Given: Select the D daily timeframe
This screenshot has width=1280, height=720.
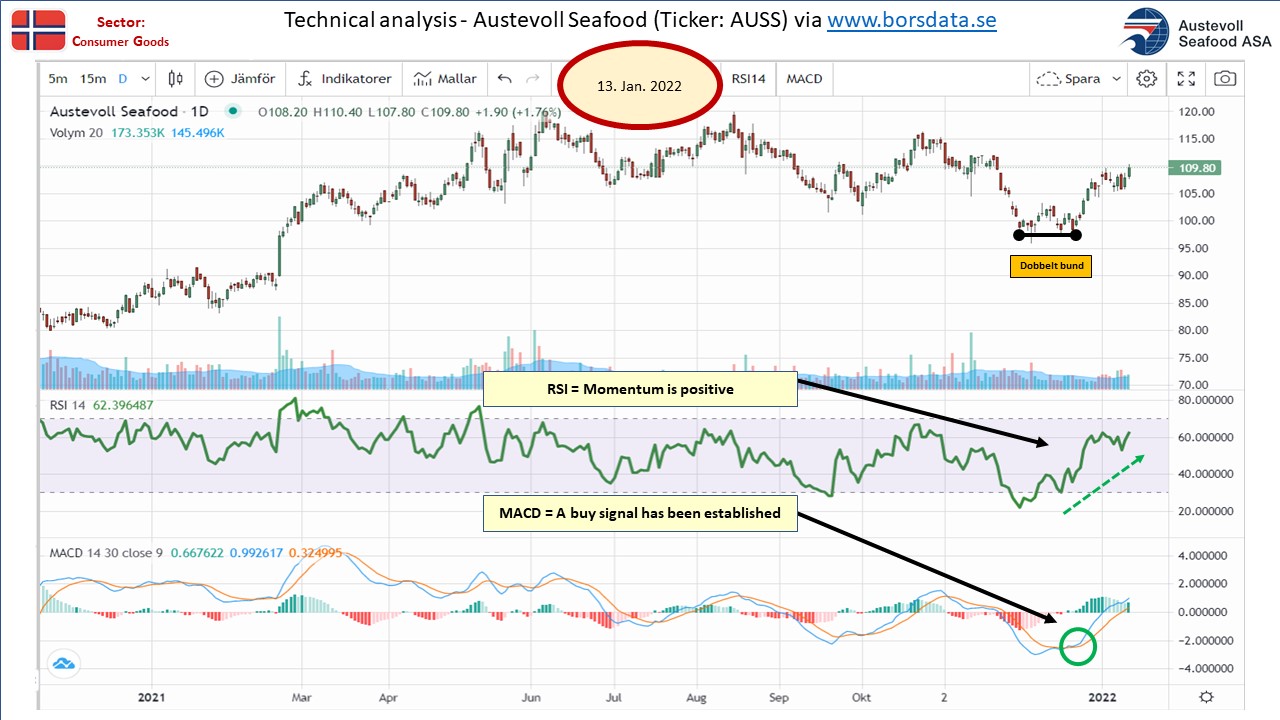Looking at the screenshot, I should pyautogui.click(x=123, y=79).
